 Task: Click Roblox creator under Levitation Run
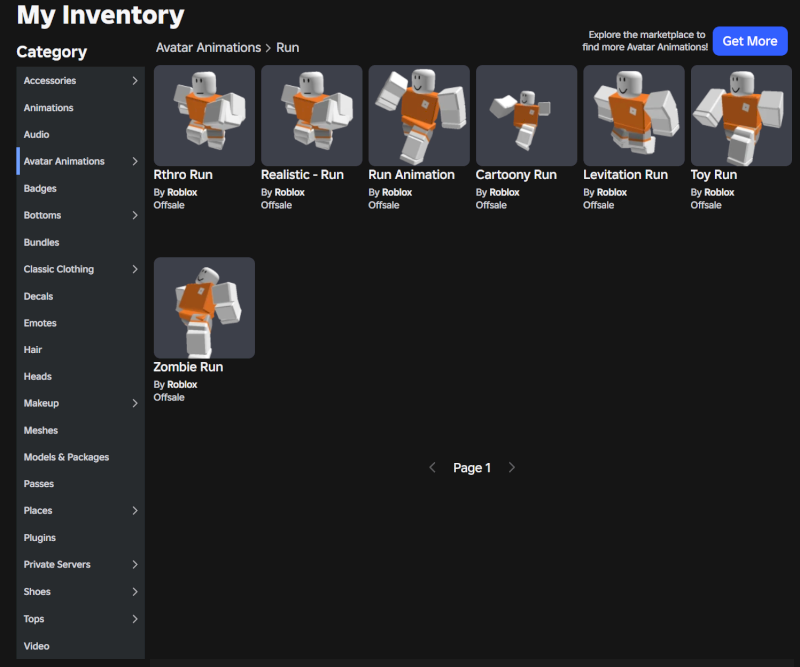612,192
